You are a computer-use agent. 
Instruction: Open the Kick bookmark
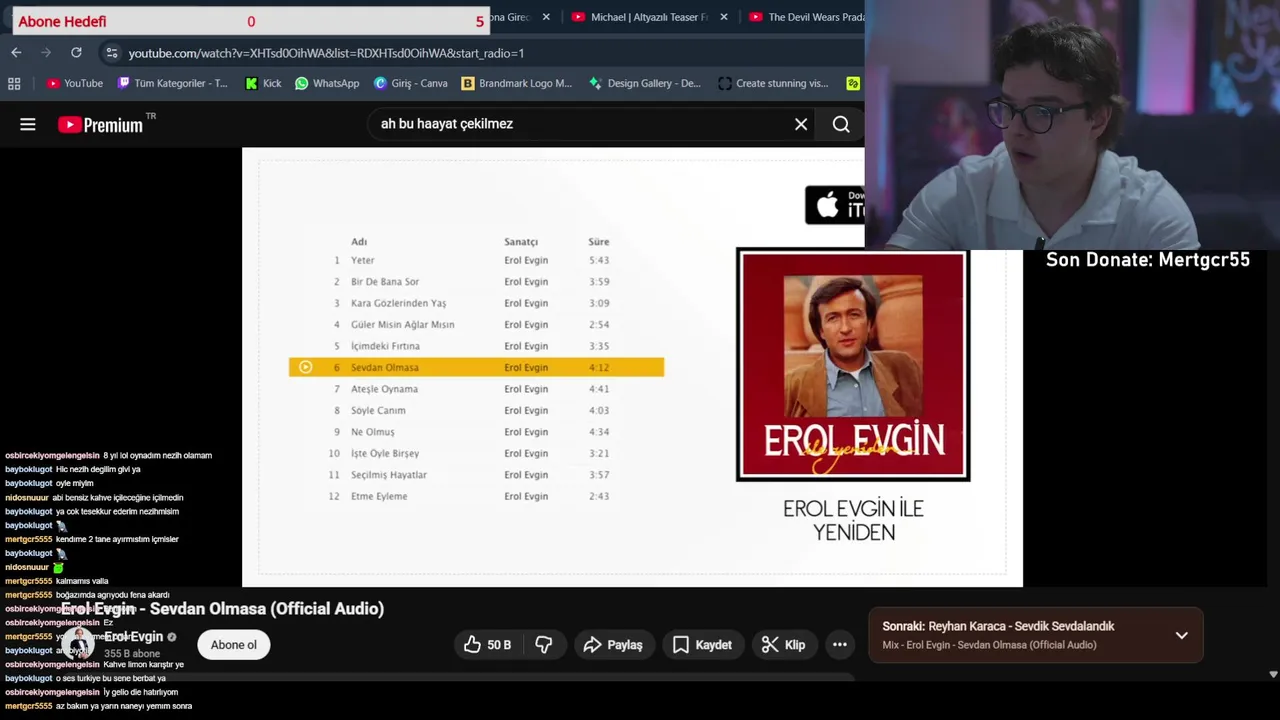click(264, 83)
